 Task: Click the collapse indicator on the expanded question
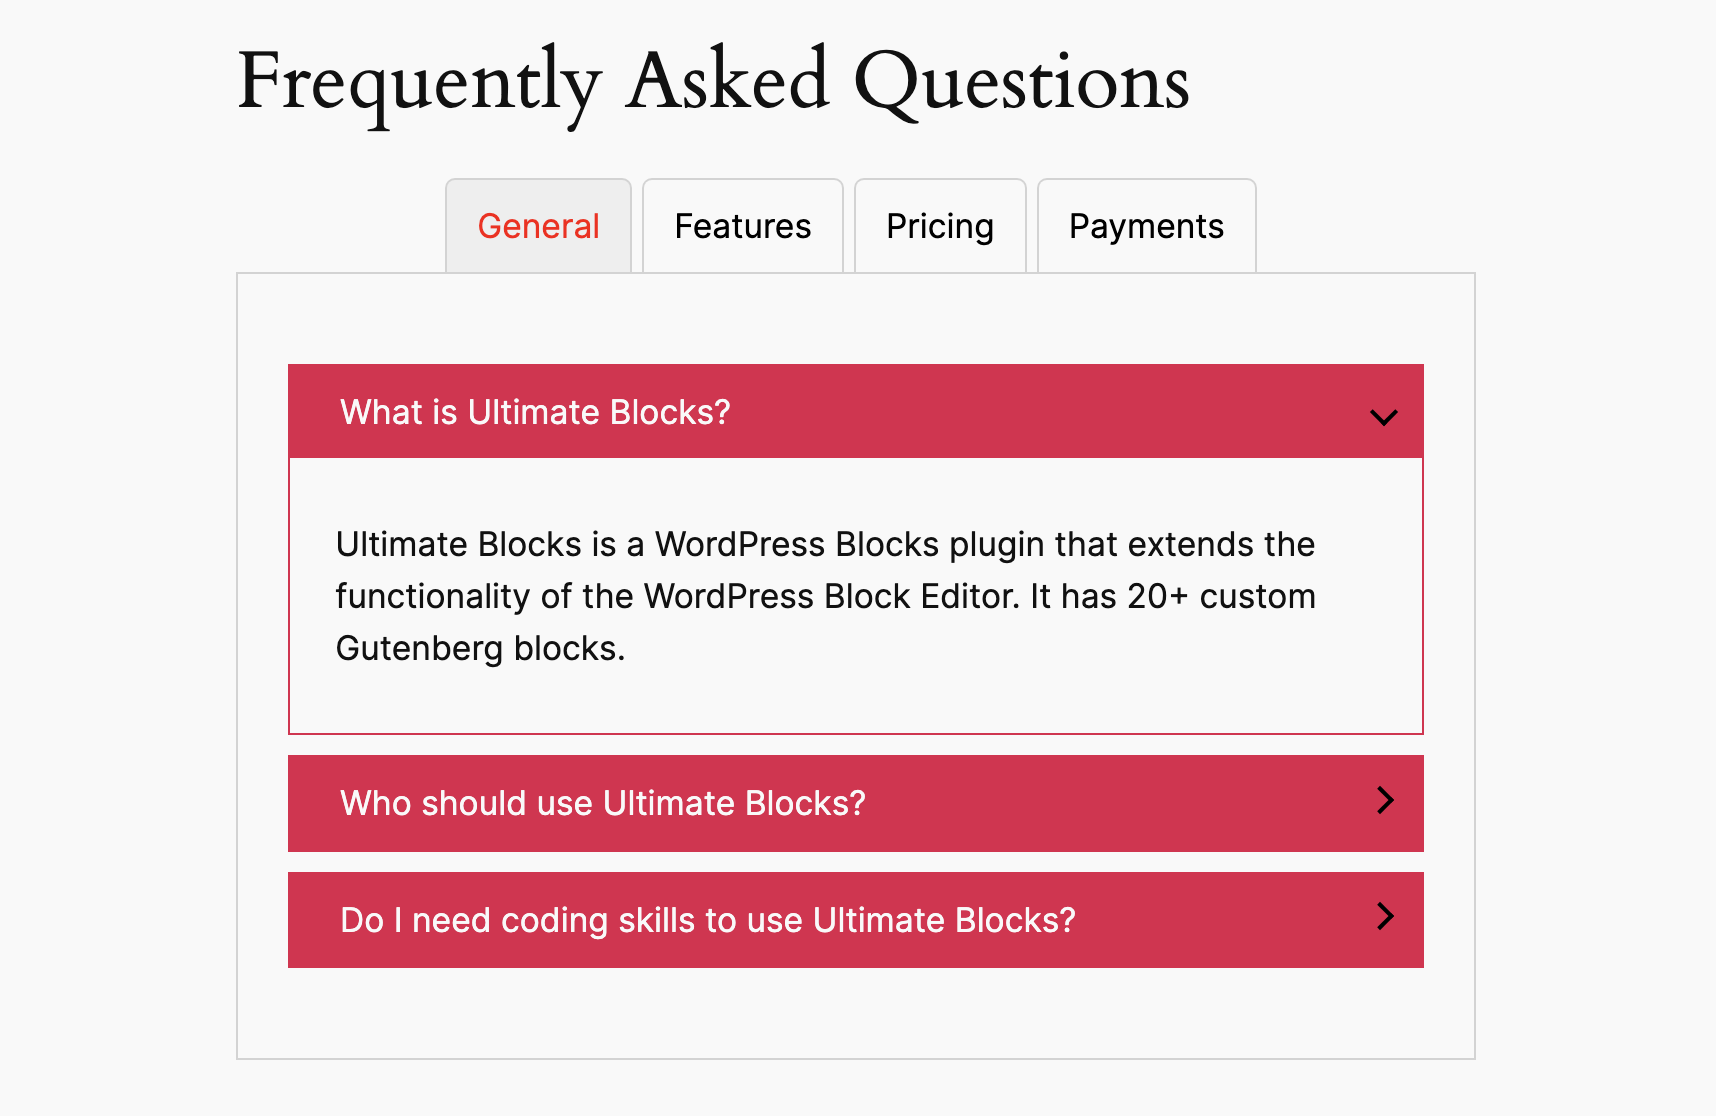[1384, 417]
